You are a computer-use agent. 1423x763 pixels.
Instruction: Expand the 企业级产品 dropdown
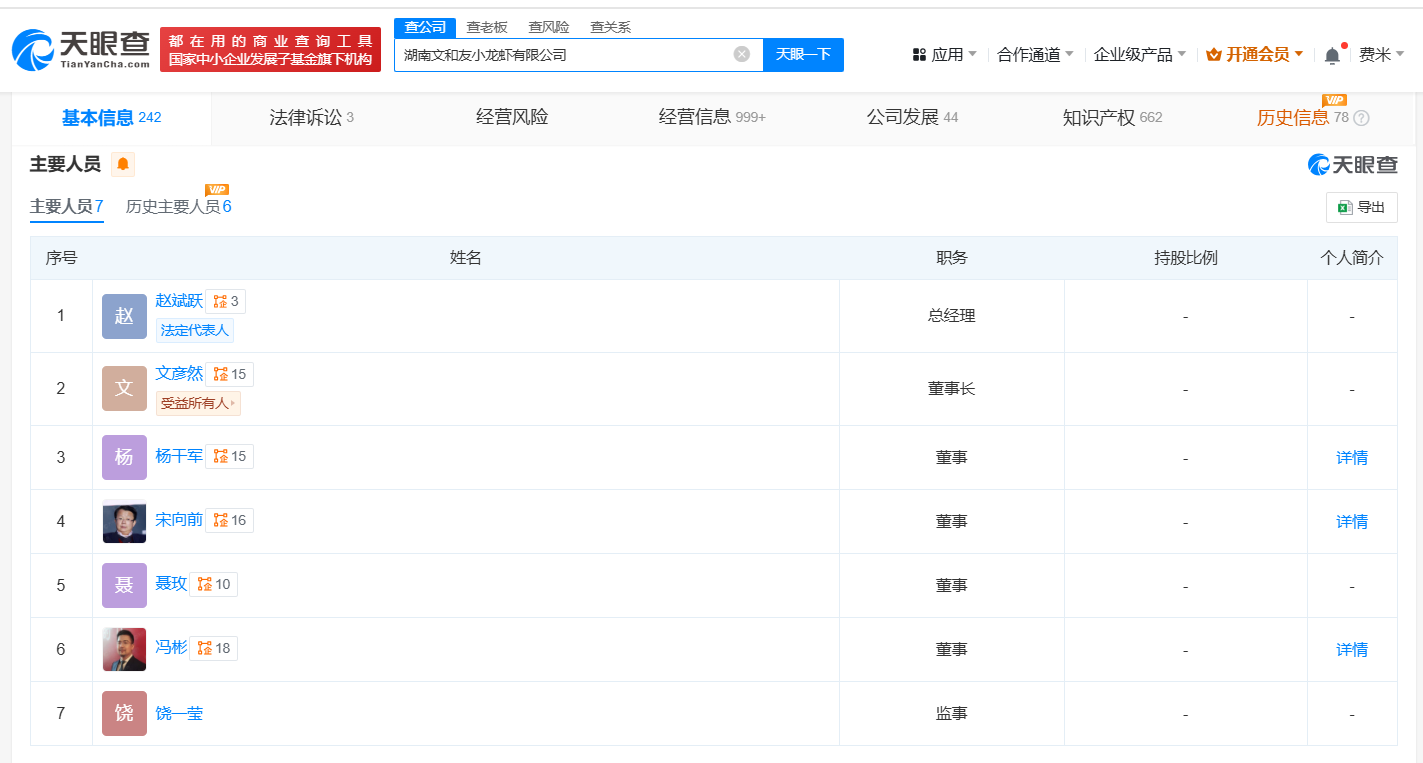tap(1140, 54)
